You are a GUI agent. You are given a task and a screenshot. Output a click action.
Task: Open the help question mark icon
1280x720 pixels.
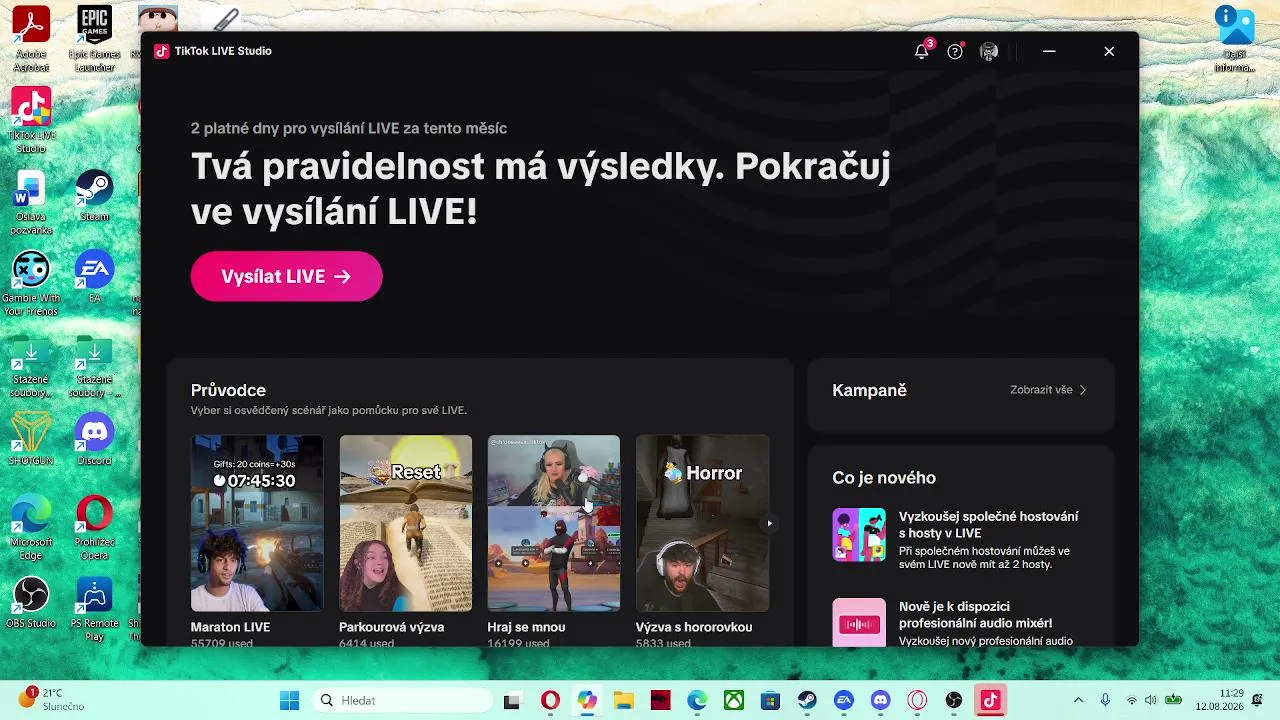955,51
